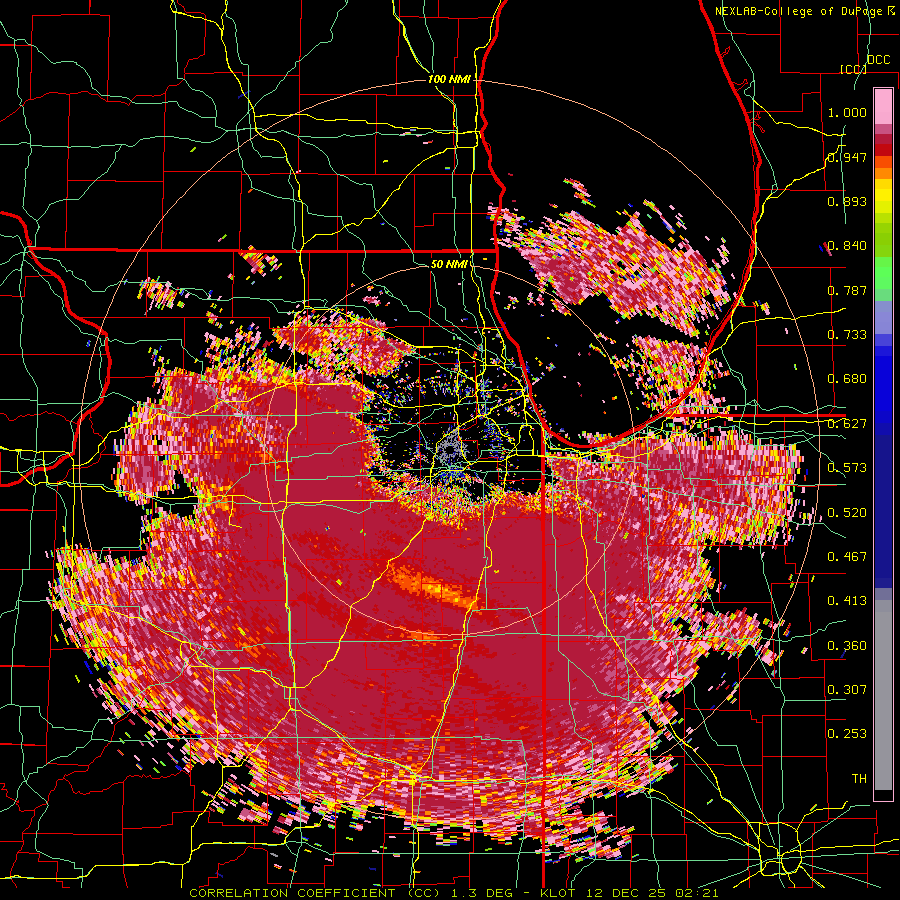
Task: Select the 0.520 scale value
Action: tap(847, 513)
